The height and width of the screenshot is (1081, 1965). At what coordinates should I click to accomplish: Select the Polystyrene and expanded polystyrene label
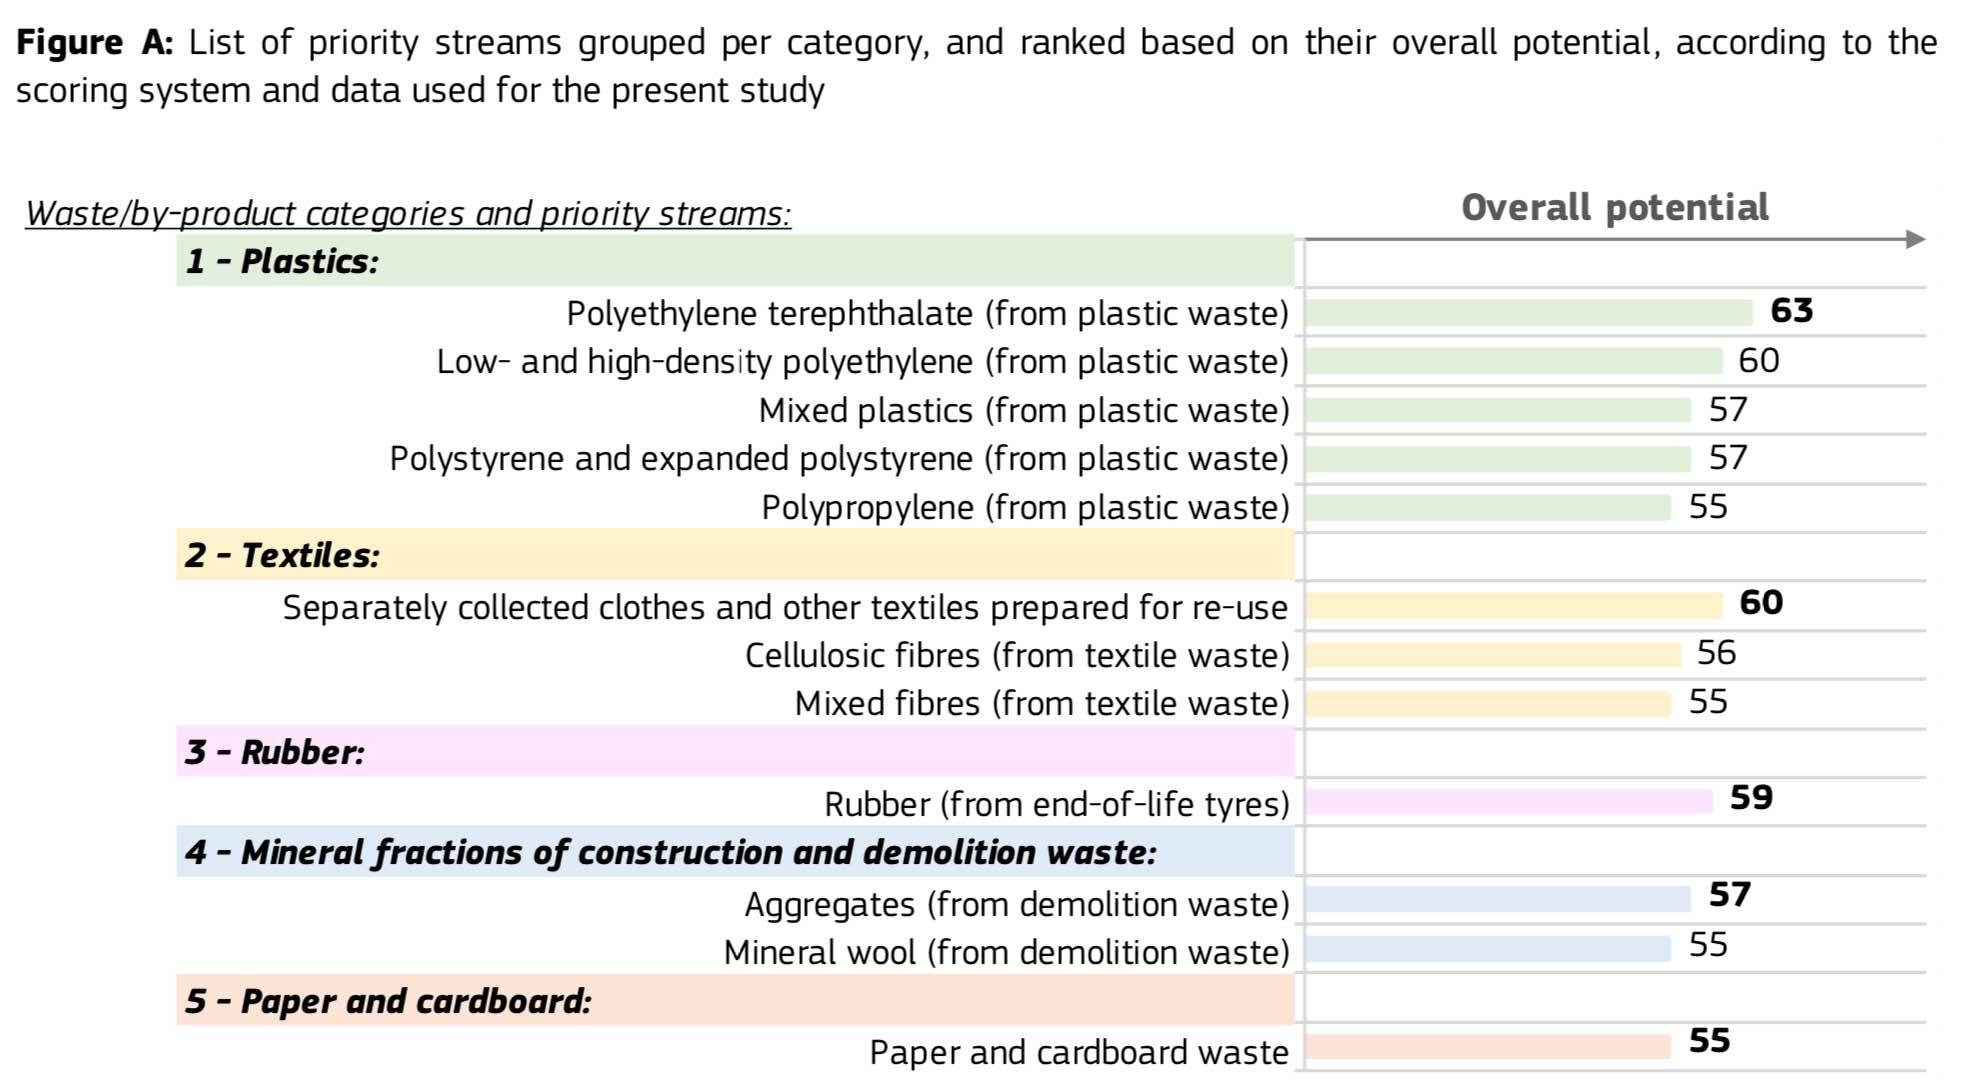coord(839,459)
